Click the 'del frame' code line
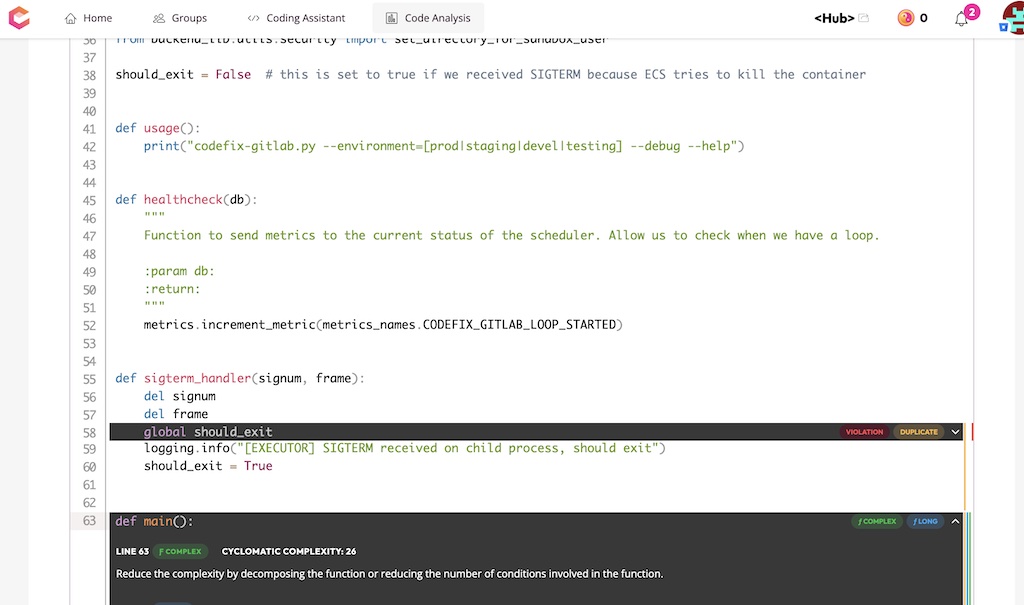Screen dimensions: 1024x605 (176, 414)
